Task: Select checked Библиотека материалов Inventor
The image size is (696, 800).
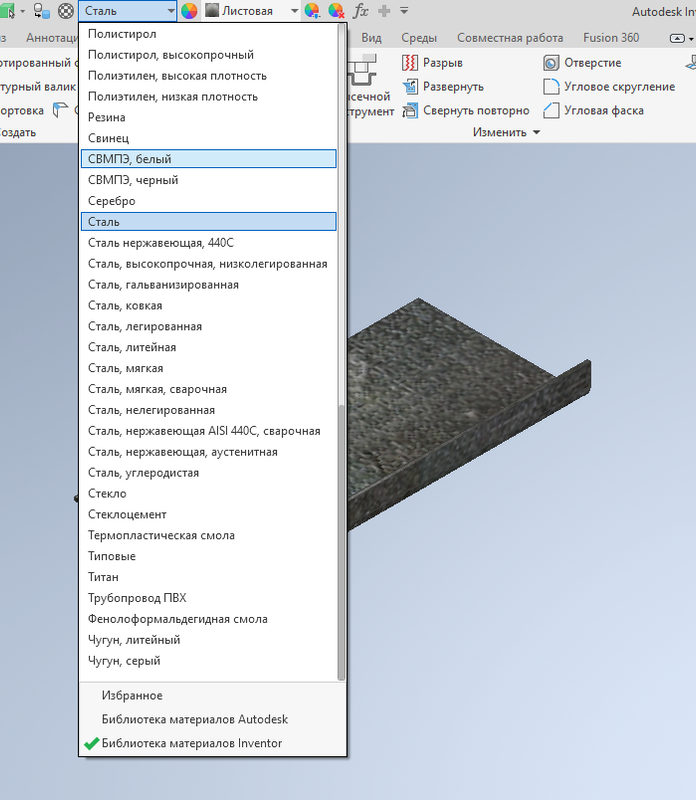Action: (x=213, y=743)
